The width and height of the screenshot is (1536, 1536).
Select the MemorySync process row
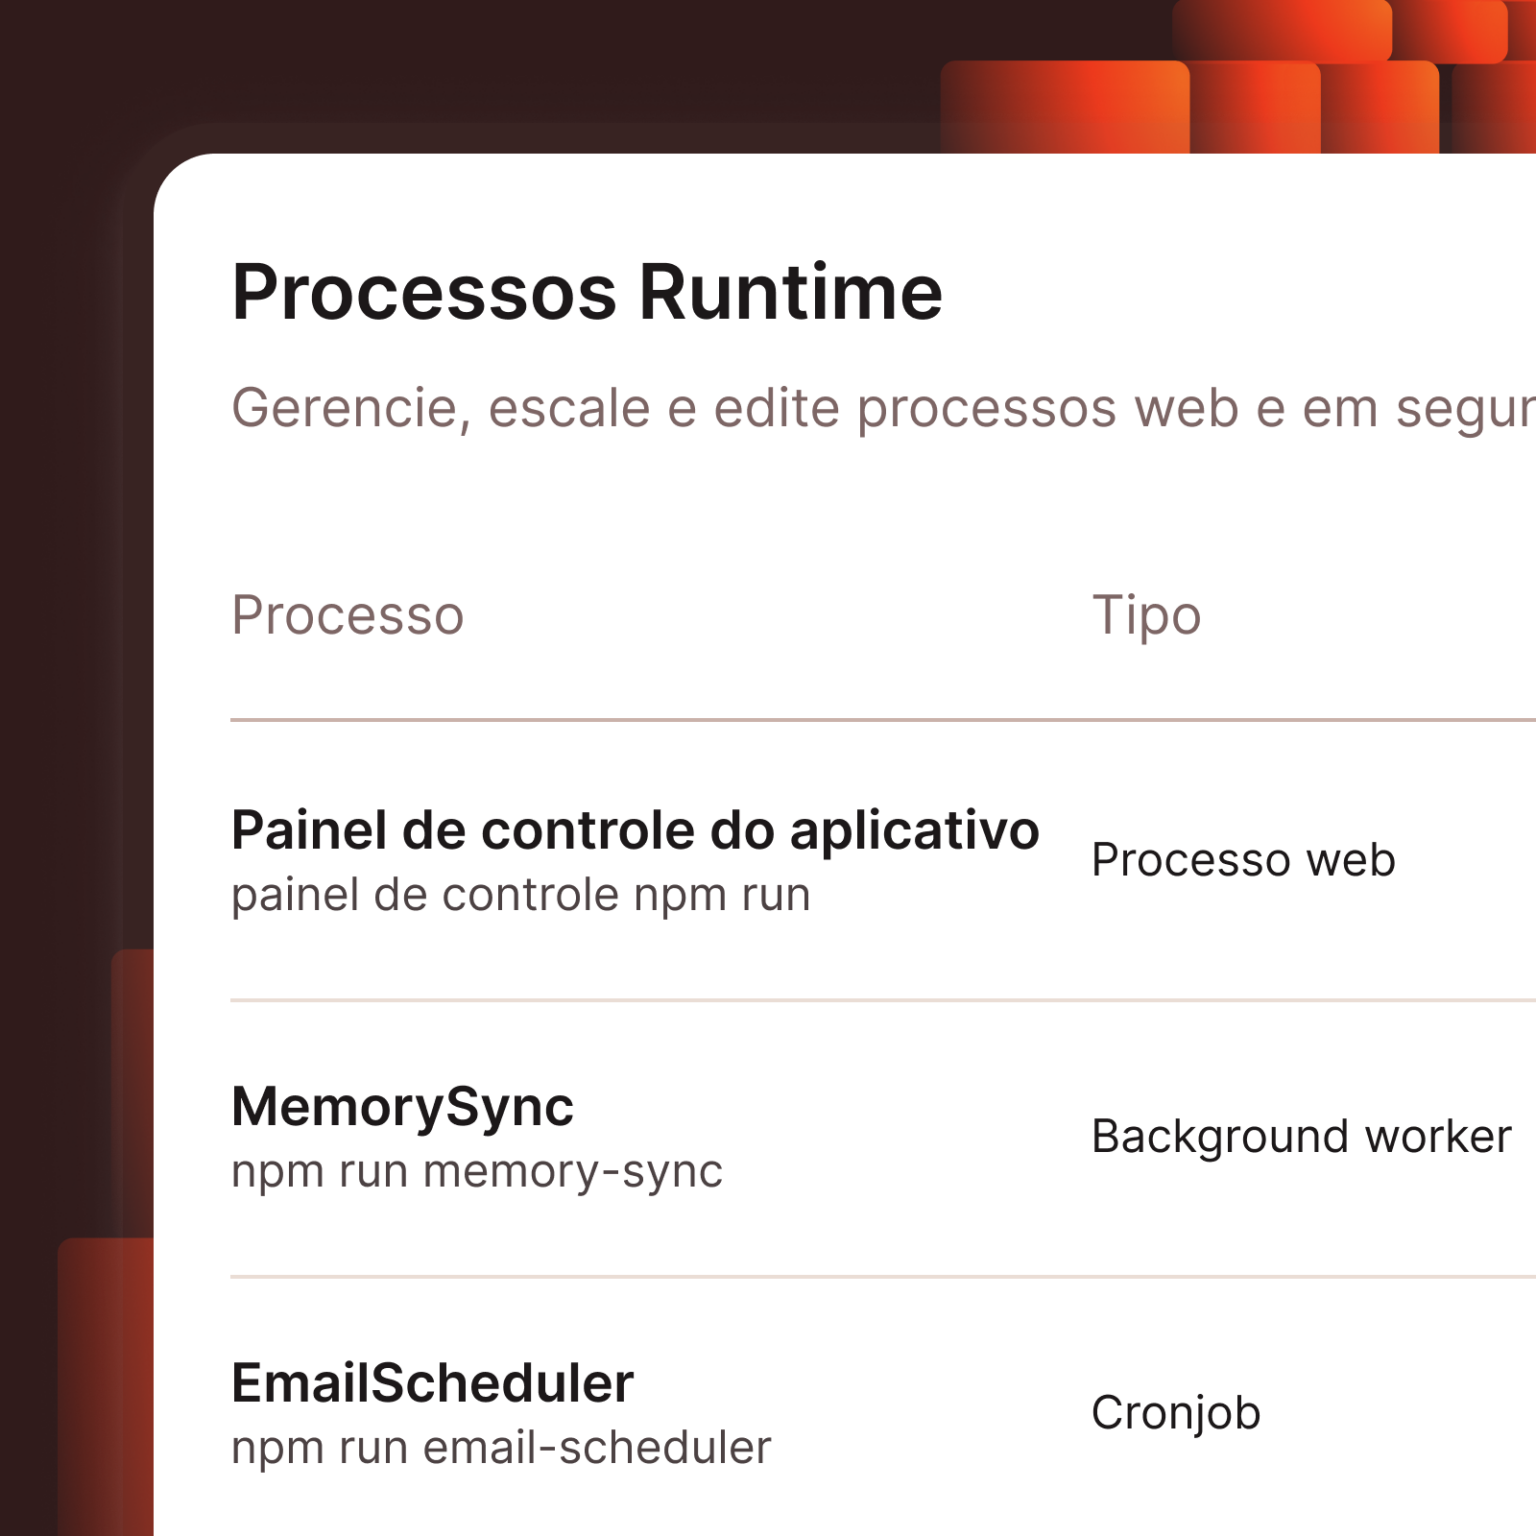(400, 1107)
